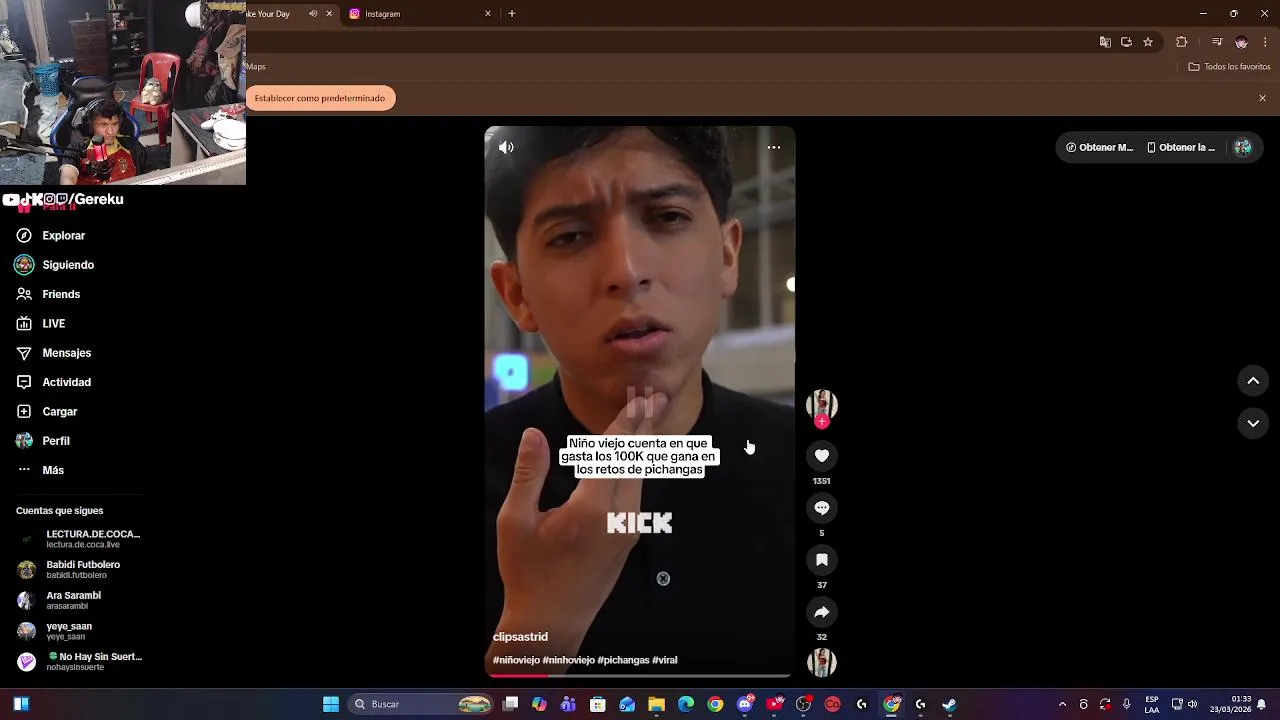The image size is (1280, 720).
Task: Open the Actividad notifications
Action: 54,382
